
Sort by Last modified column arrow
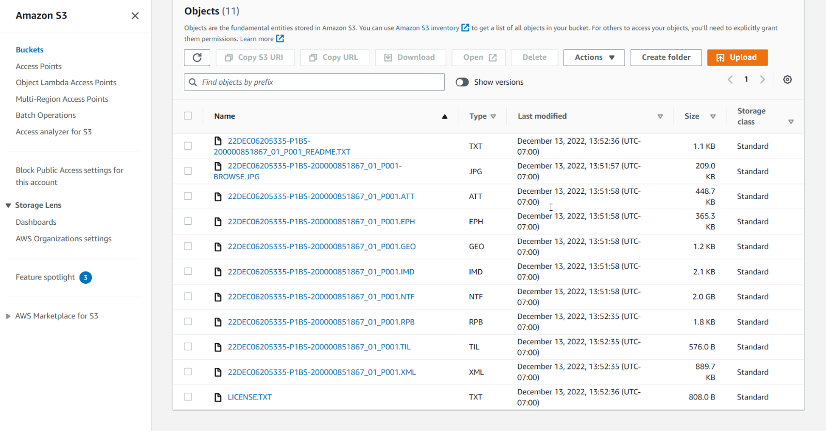(660, 116)
